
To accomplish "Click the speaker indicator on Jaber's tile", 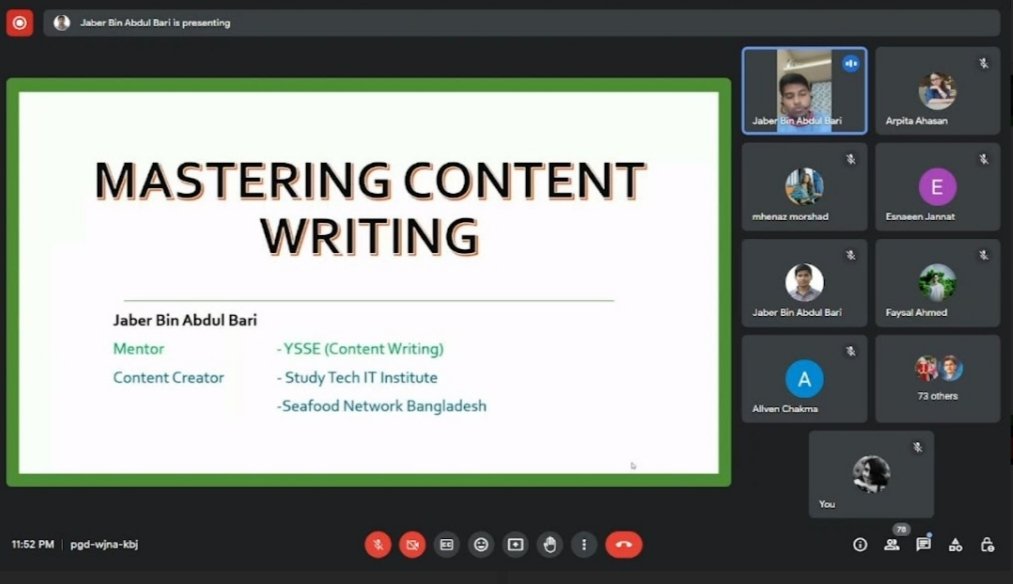I will 850,63.
